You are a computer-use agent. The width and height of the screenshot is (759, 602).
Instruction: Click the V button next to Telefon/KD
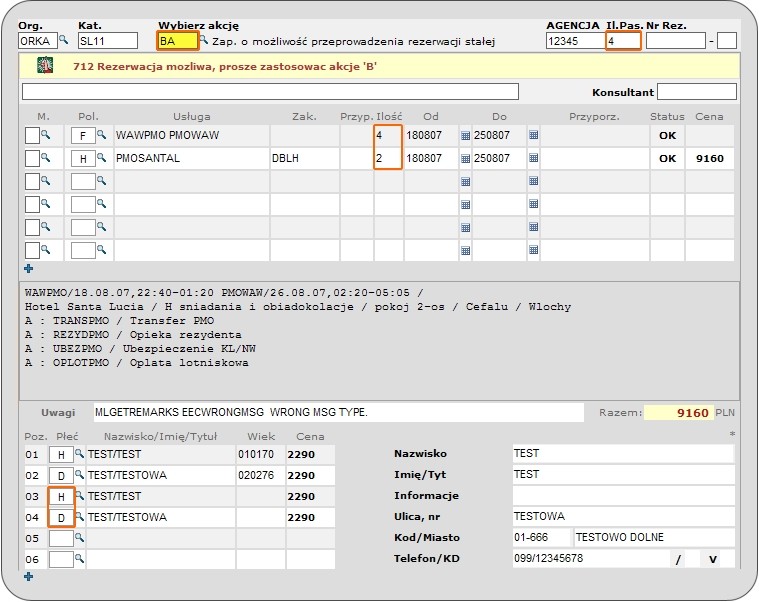tap(713, 559)
